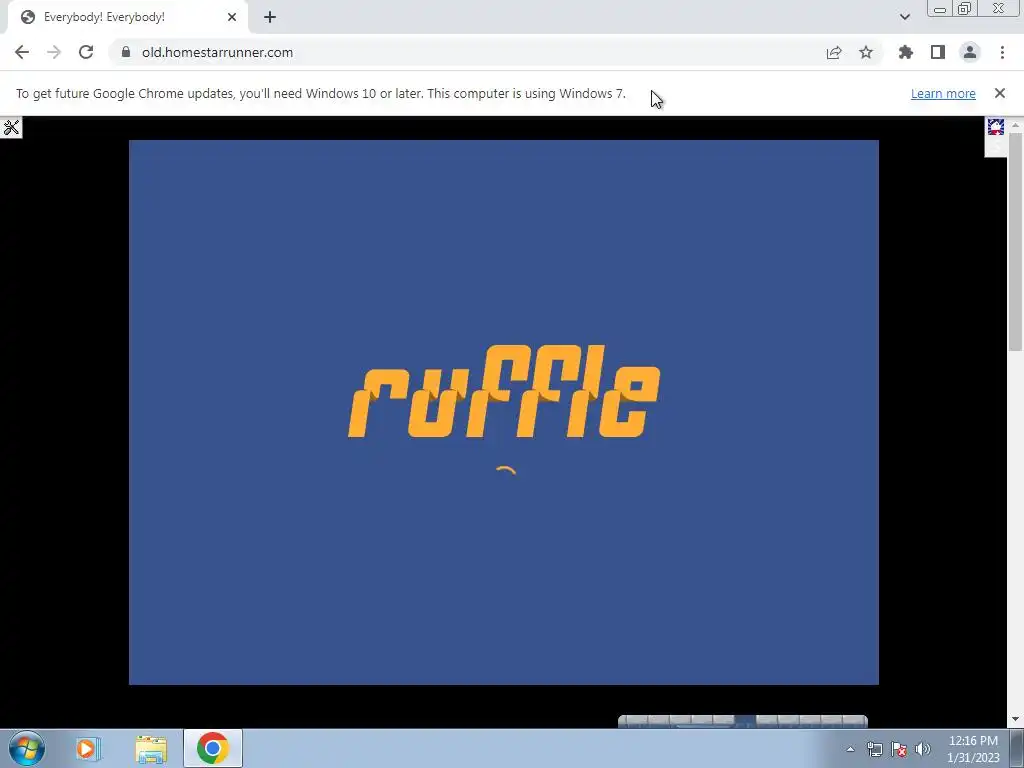
Task: Click the Chrome taskbar button
Action: coord(213,748)
